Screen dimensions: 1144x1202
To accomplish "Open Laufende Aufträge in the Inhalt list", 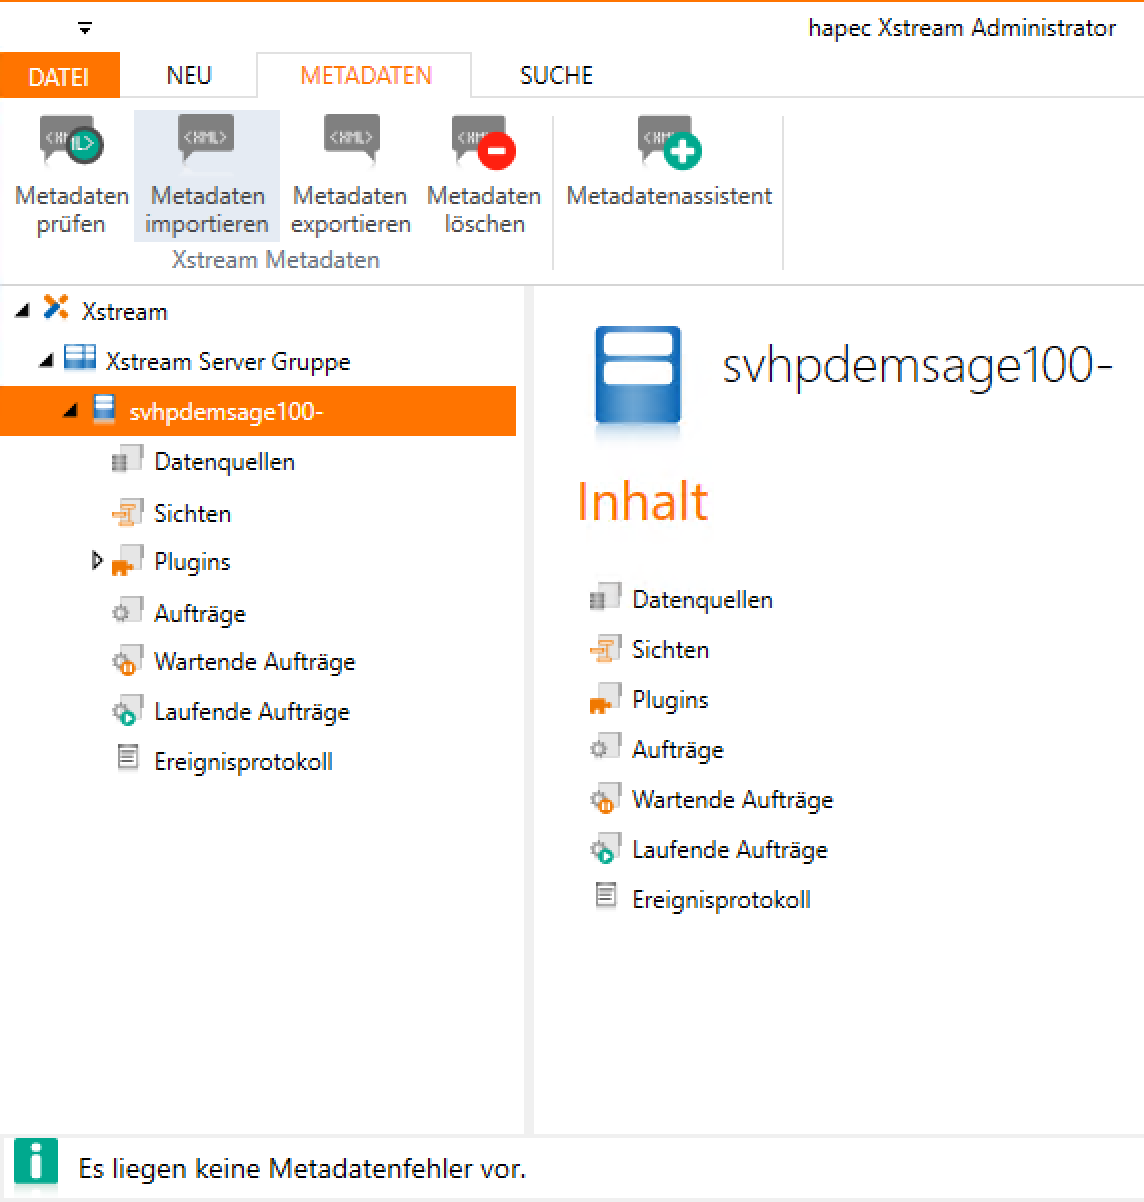I will pyautogui.click(x=729, y=850).
